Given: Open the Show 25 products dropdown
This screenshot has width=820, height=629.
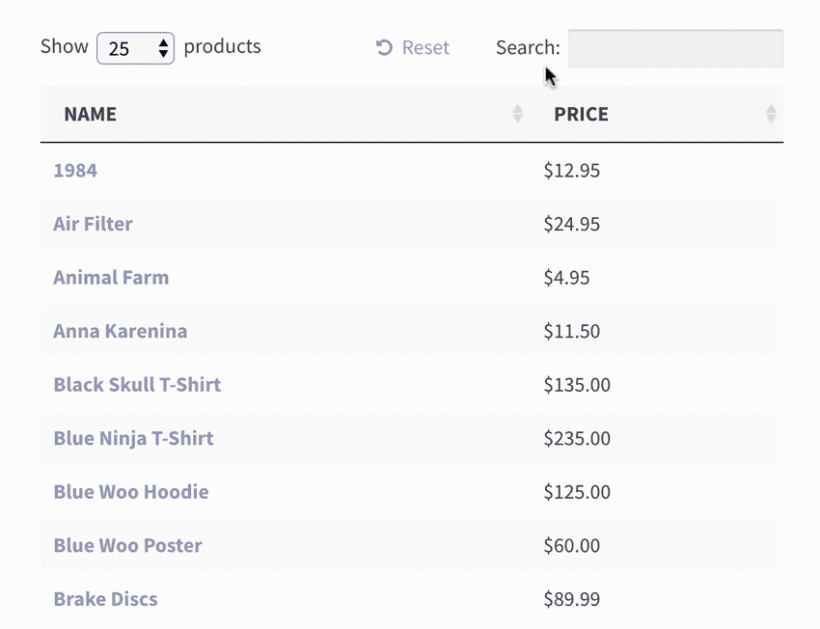Looking at the screenshot, I should pyautogui.click(x=135, y=48).
